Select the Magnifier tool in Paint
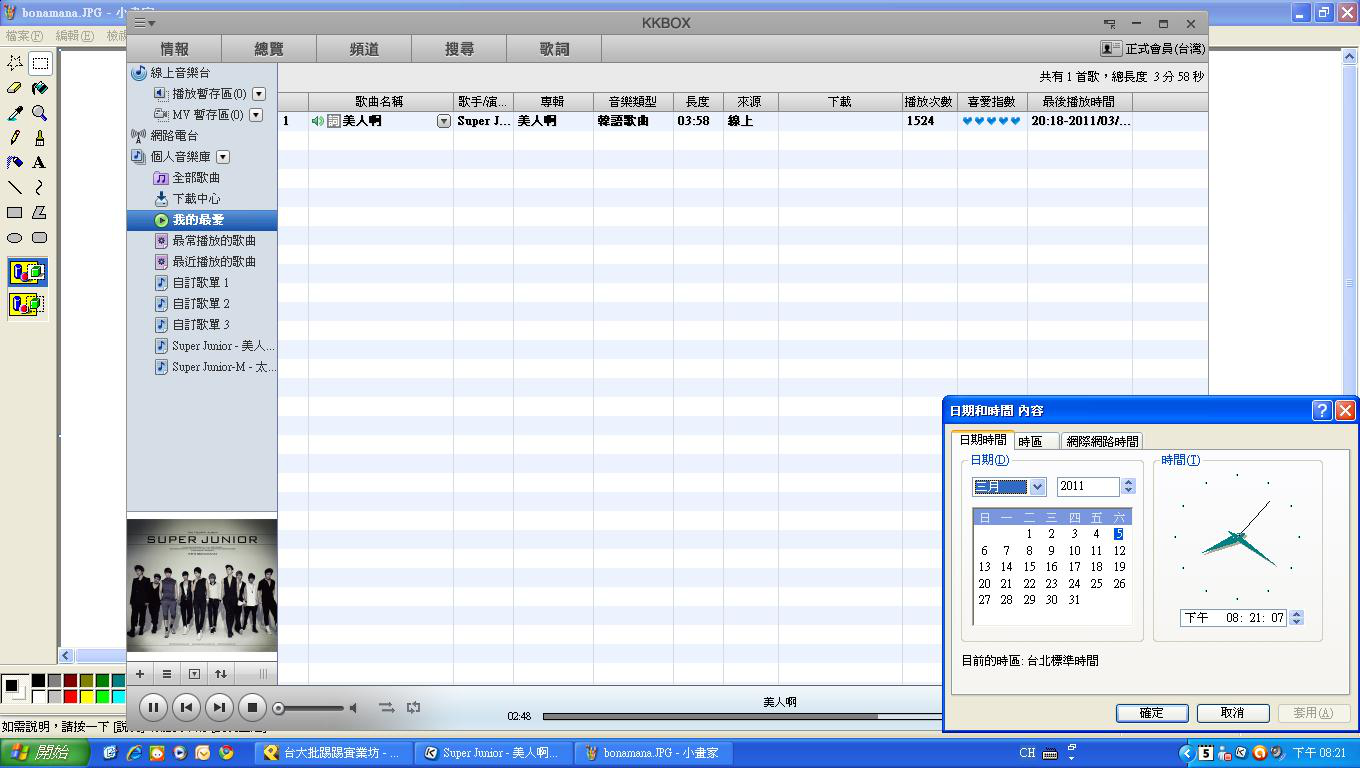Image resolution: width=1360 pixels, height=768 pixels. (39, 113)
